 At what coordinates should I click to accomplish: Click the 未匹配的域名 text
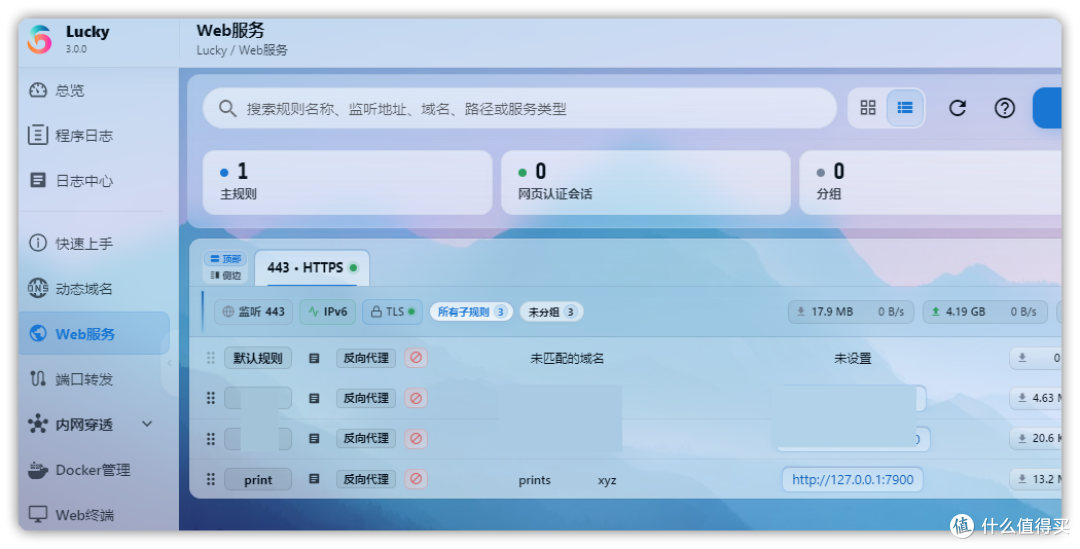coord(567,358)
